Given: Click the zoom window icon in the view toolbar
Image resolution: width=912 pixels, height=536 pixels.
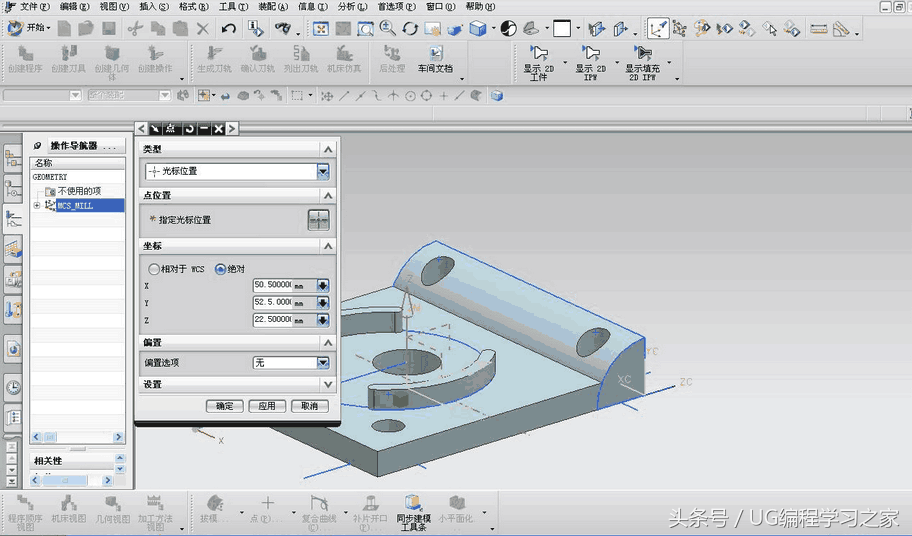Looking at the screenshot, I should (365, 28).
